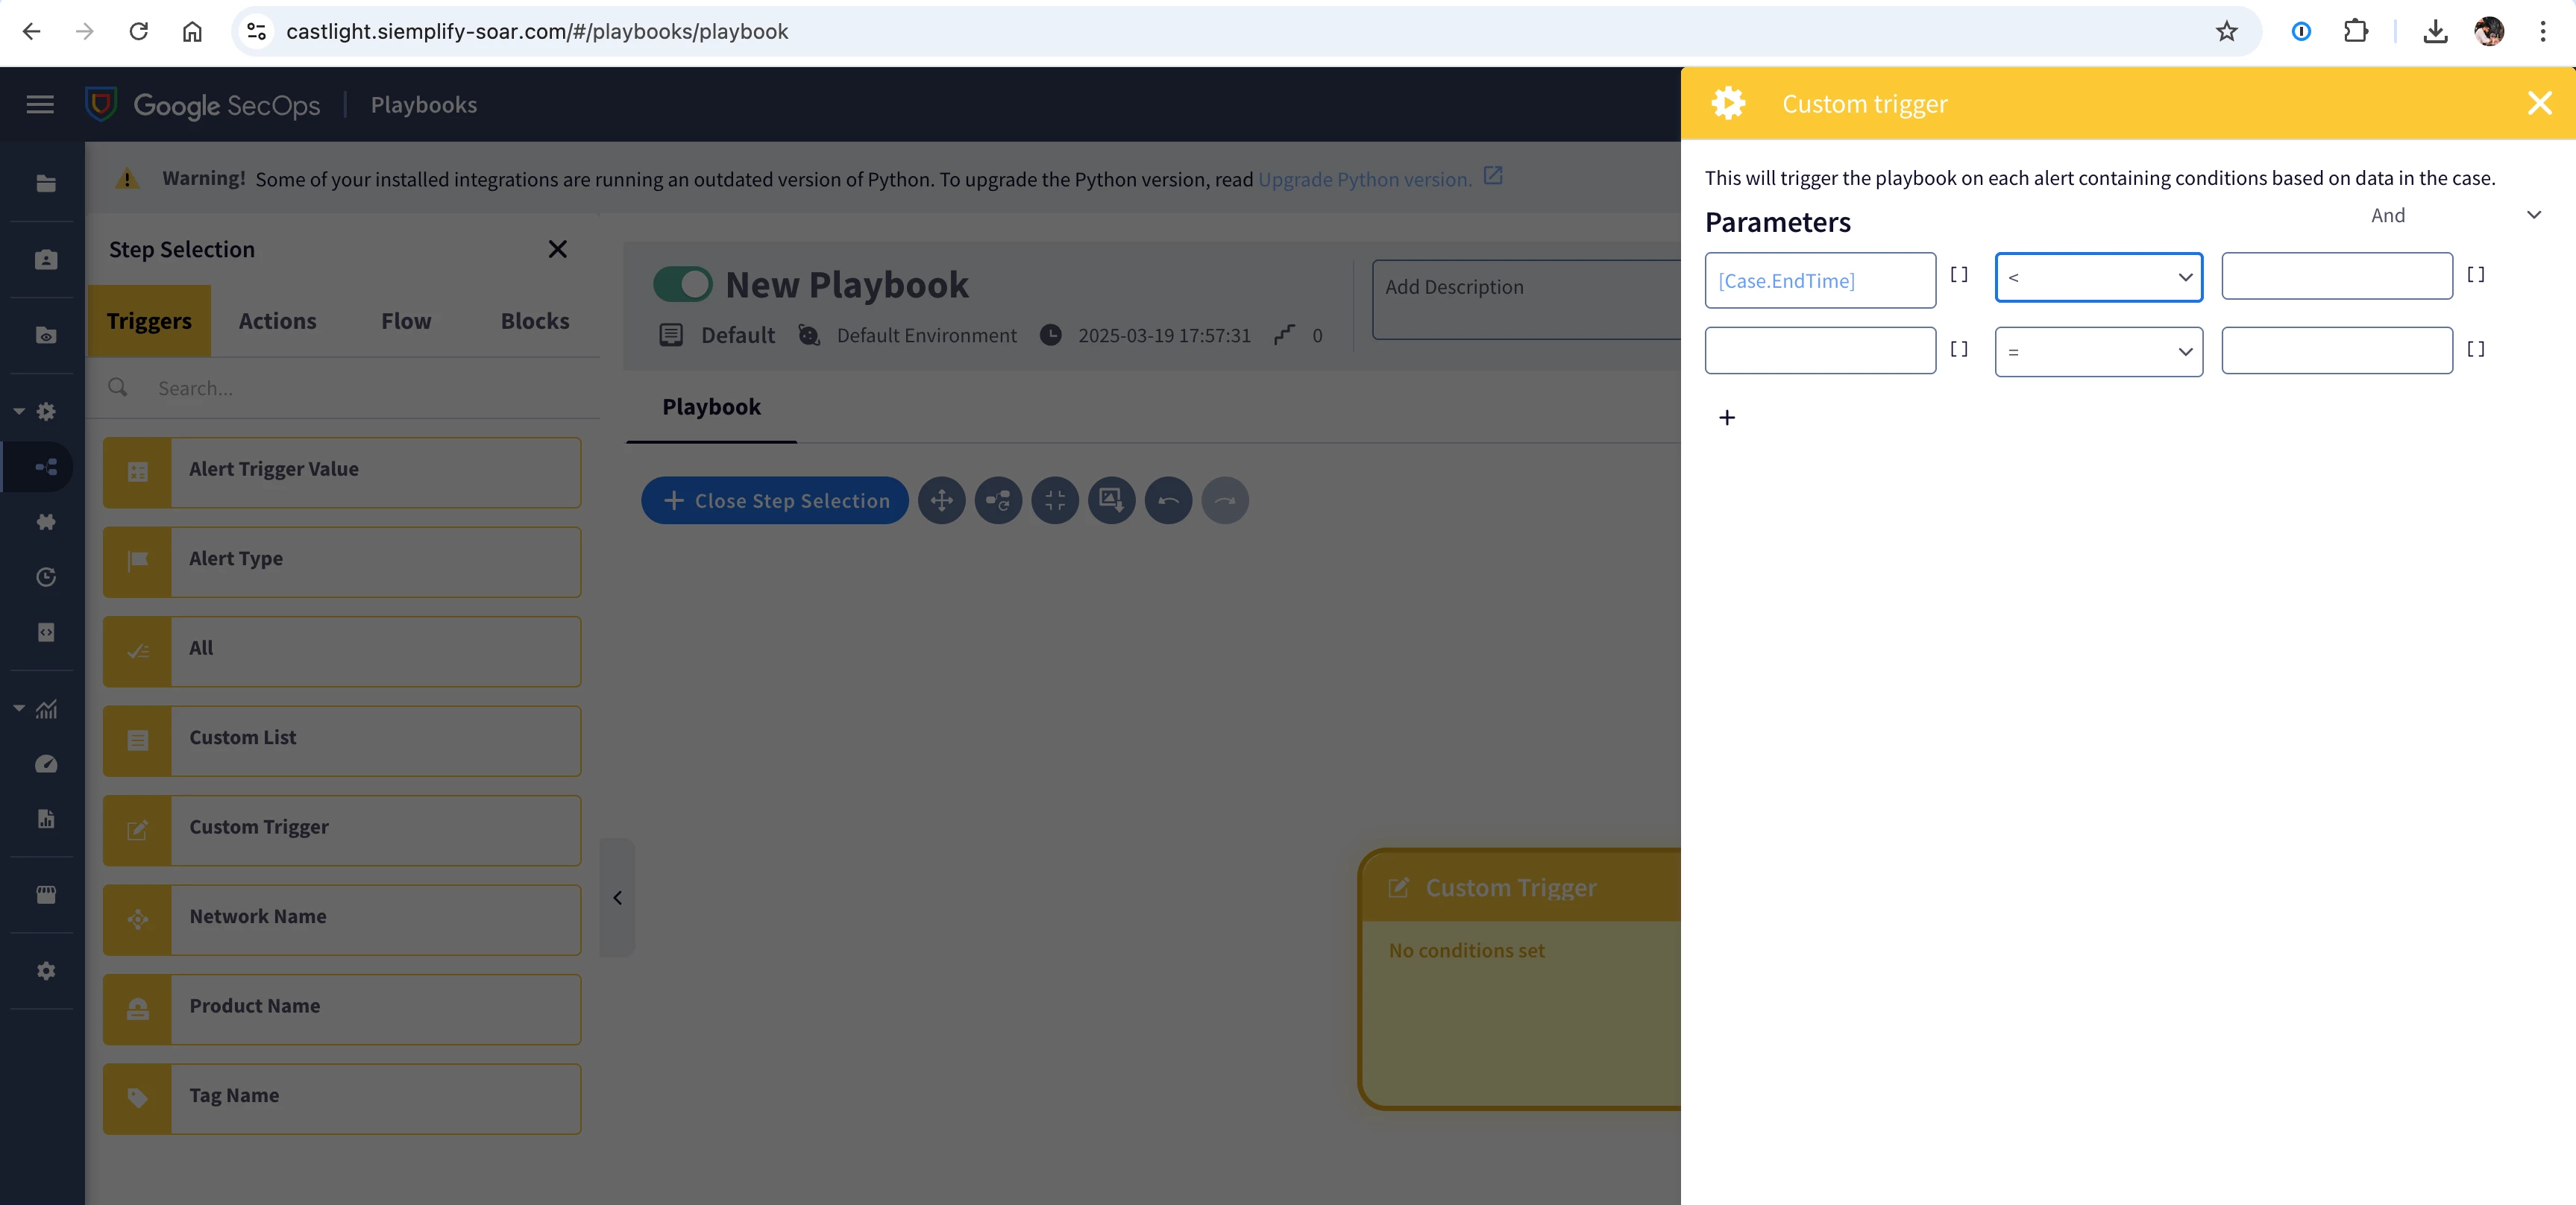Click the Google SecOps shield logo

click(101, 104)
